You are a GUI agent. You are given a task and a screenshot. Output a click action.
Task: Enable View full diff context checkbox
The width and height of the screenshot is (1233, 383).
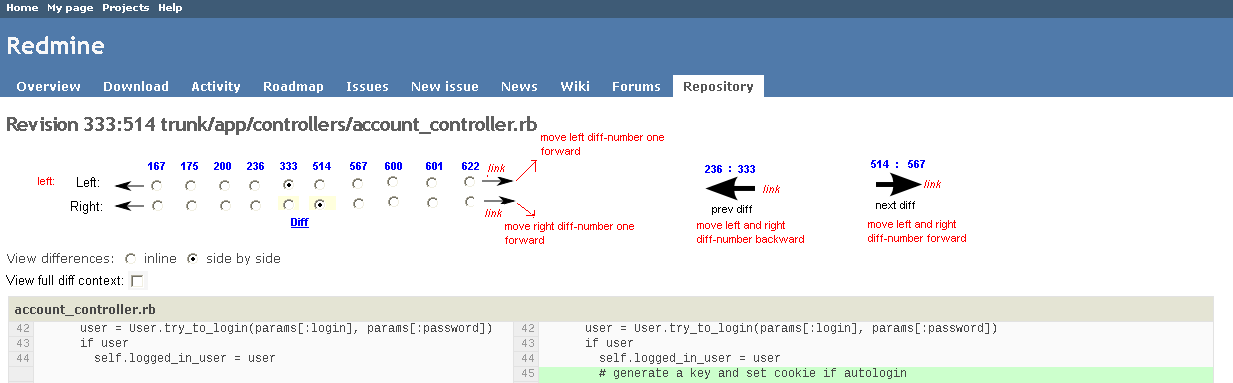click(x=138, y=281)
